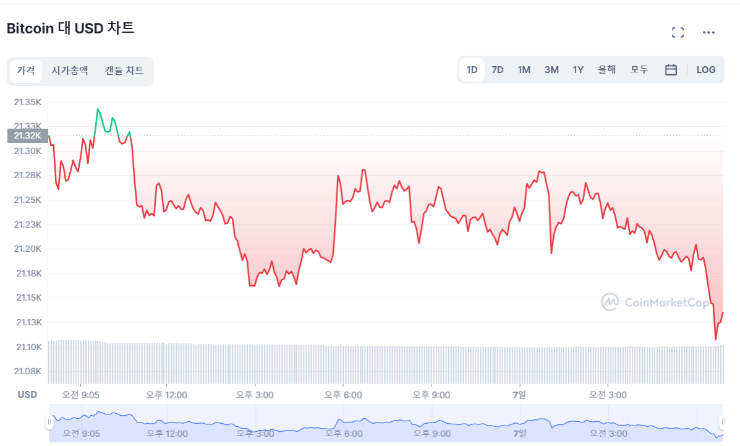Click the mini chart in the bottom navigator
740x446 pixels.
point(385,424)
